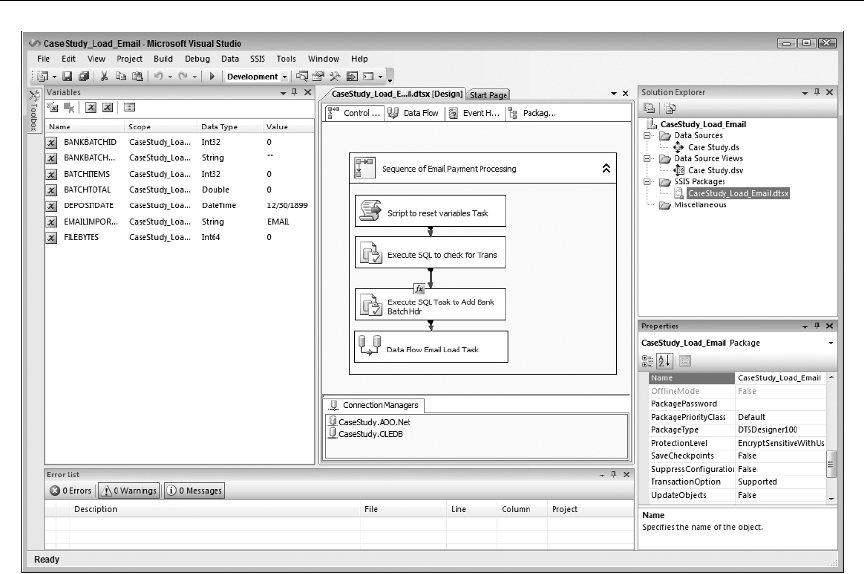Screen dimensions: 864x574
Task: Click the Properties panel vertical scrollbar
Action: 831,438
